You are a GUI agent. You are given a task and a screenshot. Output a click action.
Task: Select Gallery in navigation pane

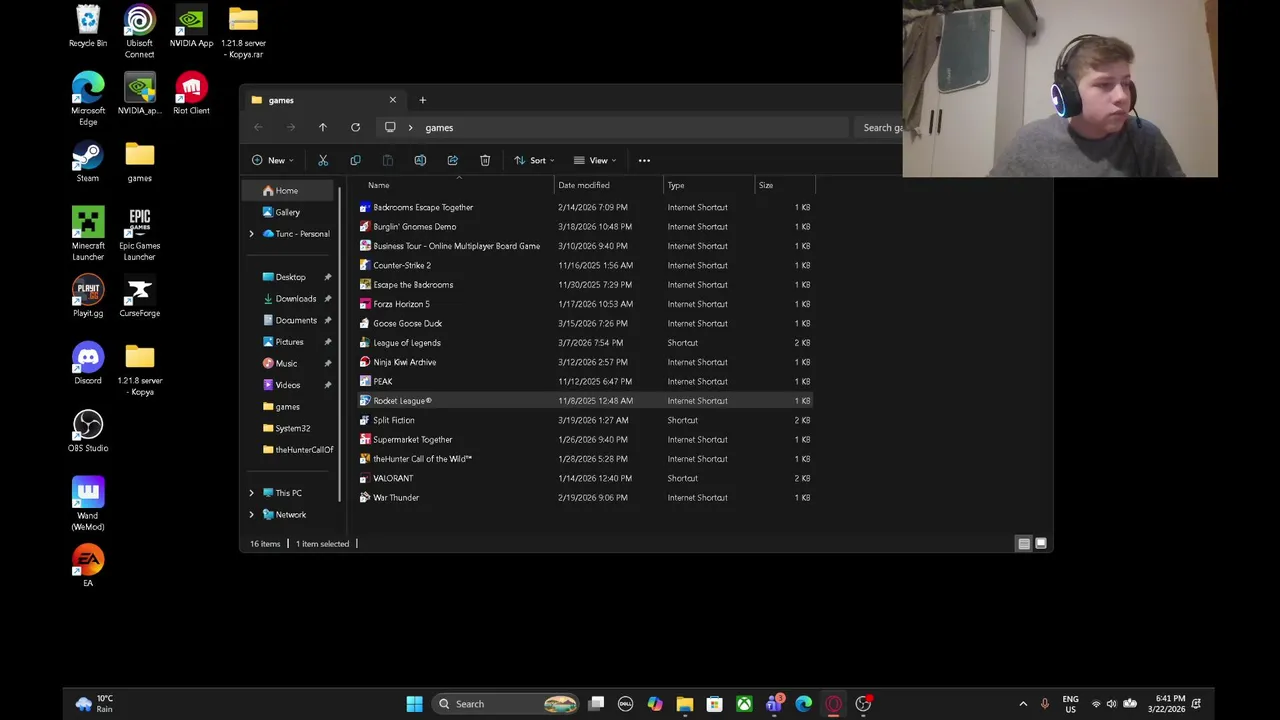pos(289,212)
